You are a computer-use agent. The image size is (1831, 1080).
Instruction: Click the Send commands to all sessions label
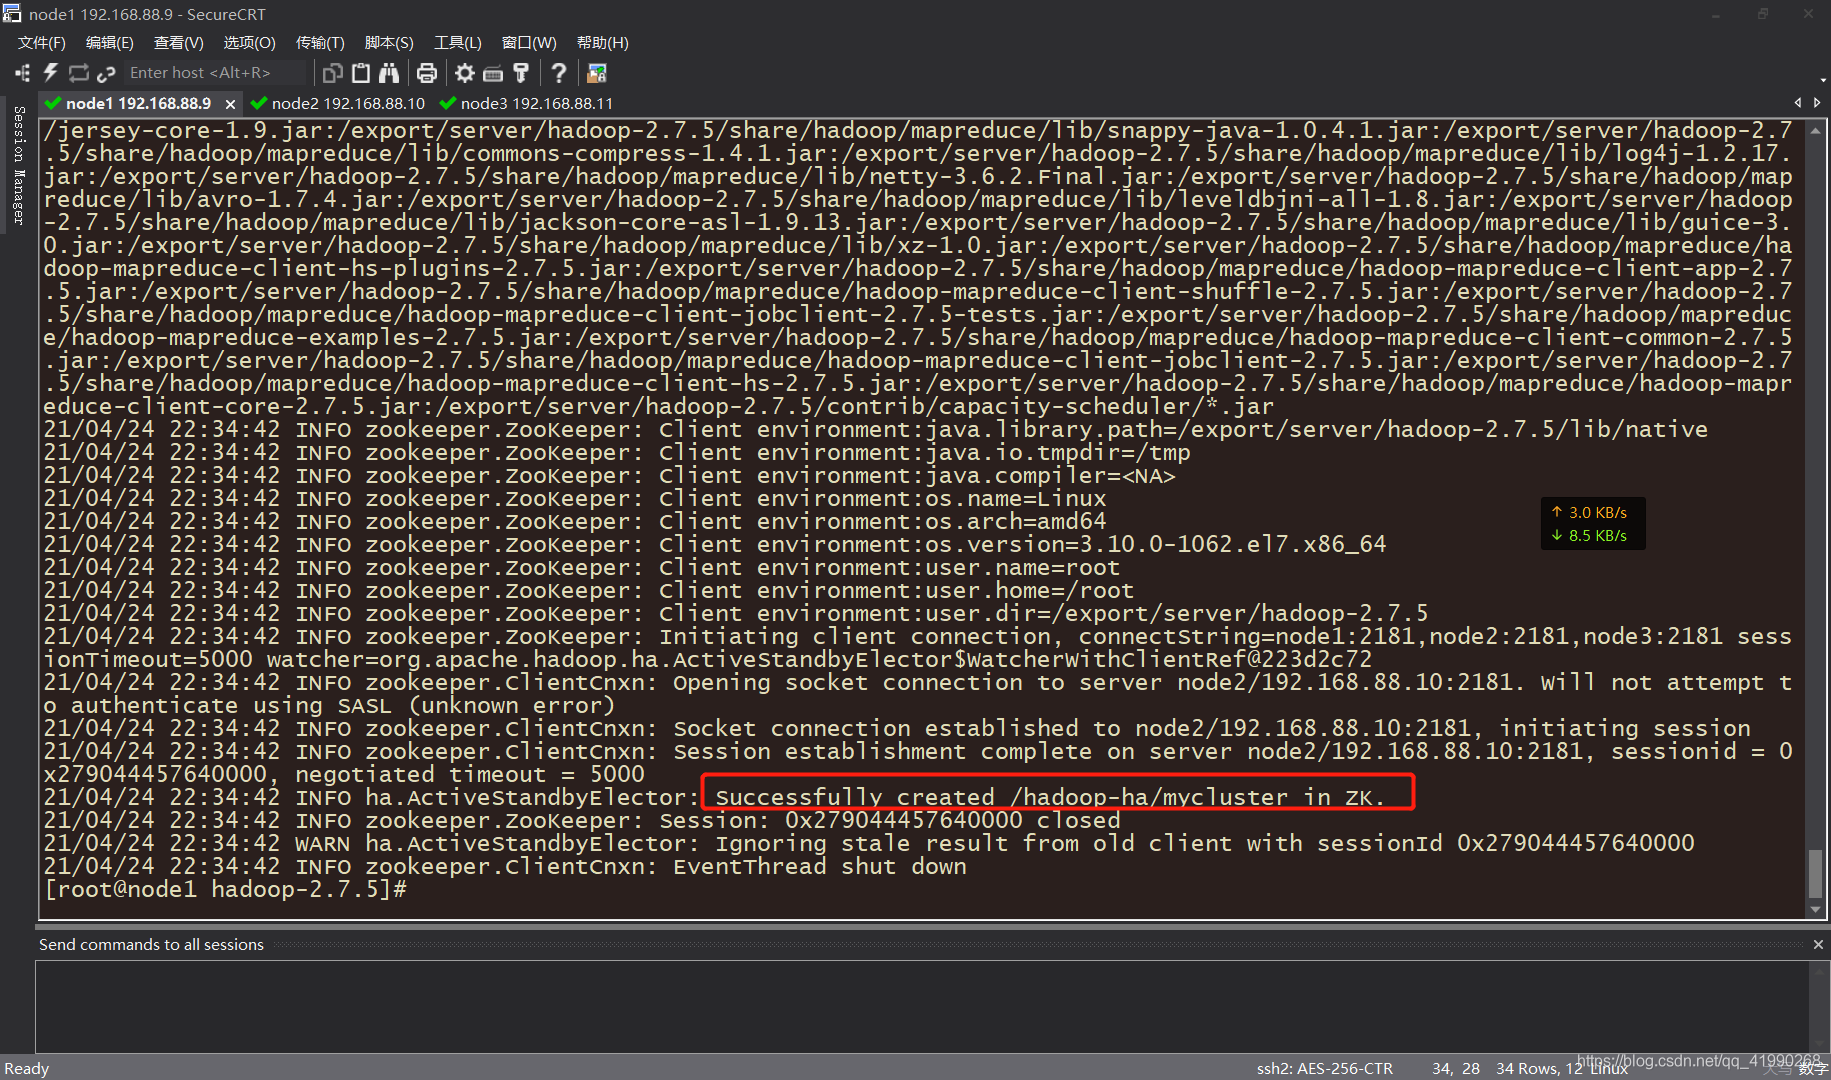click(x=151, y=944)
